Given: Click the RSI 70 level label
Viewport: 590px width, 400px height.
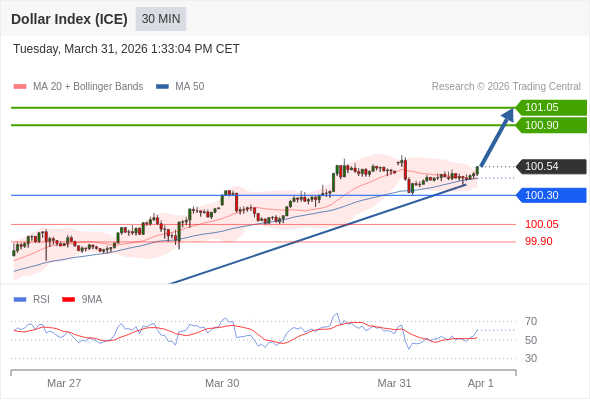Looking at the screenshot, I should pyautogui.click(x=531, y=321).
